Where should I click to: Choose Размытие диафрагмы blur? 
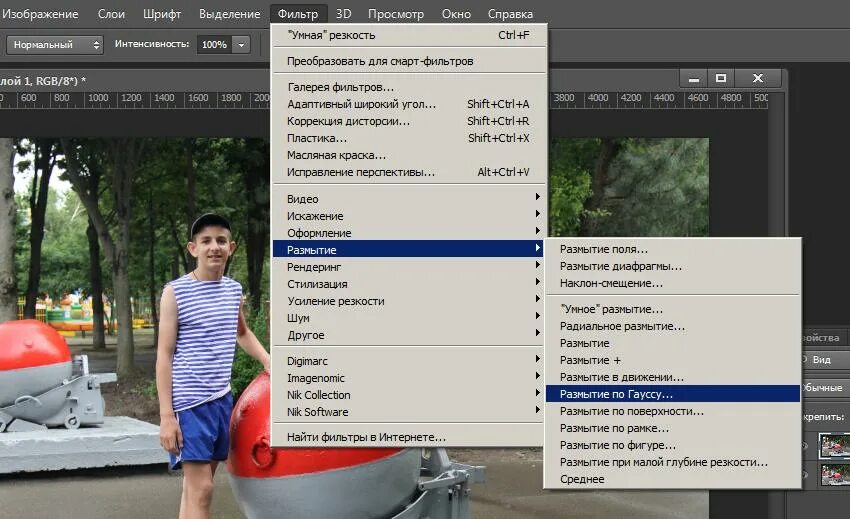[x=673, y=266]
